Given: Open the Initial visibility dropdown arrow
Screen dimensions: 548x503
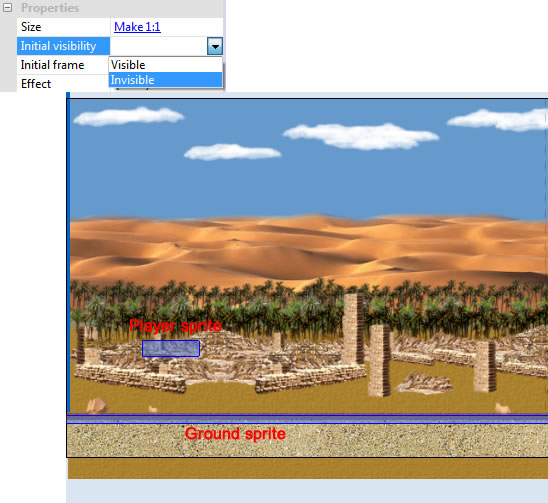Looking at the screenshot, I should point(215,46).
